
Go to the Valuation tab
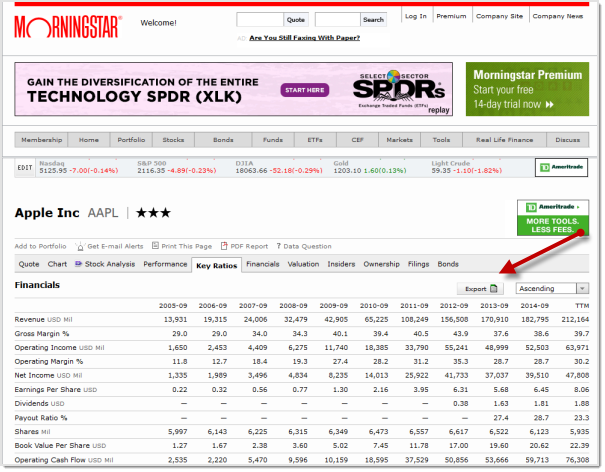[x=303, y=264]
